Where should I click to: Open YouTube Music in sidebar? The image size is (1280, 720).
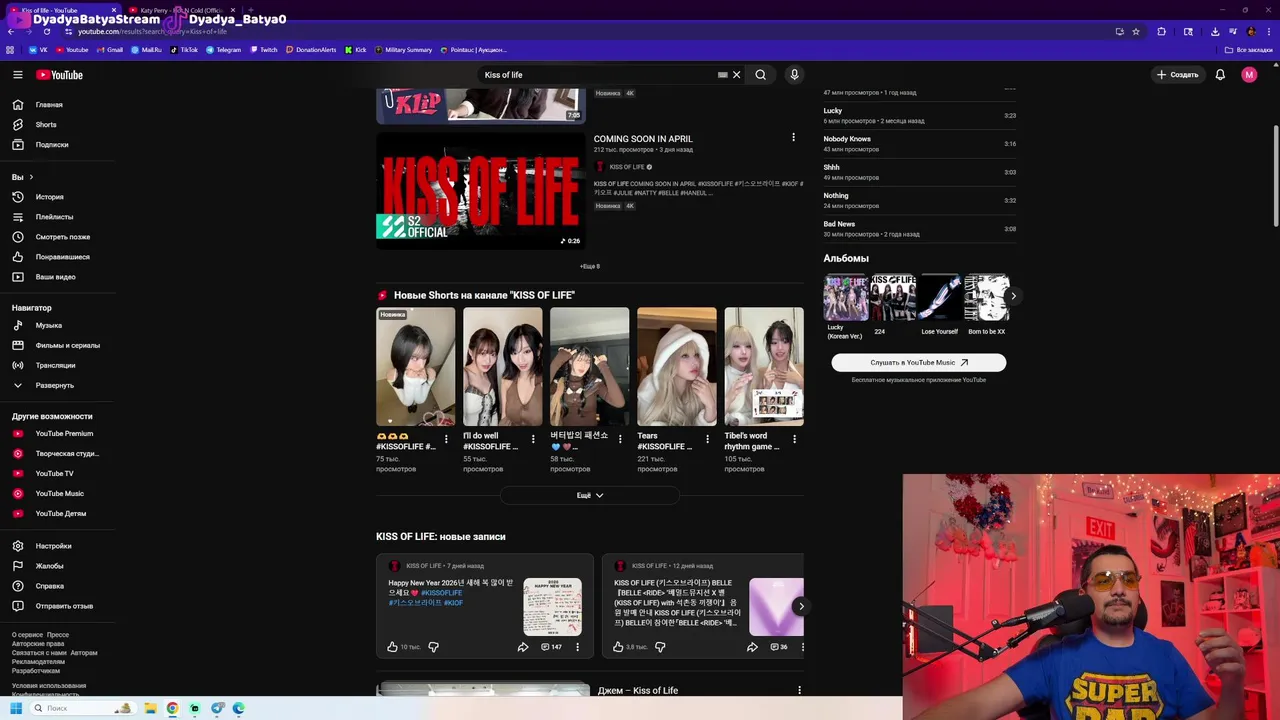click(x=56, y=494)
